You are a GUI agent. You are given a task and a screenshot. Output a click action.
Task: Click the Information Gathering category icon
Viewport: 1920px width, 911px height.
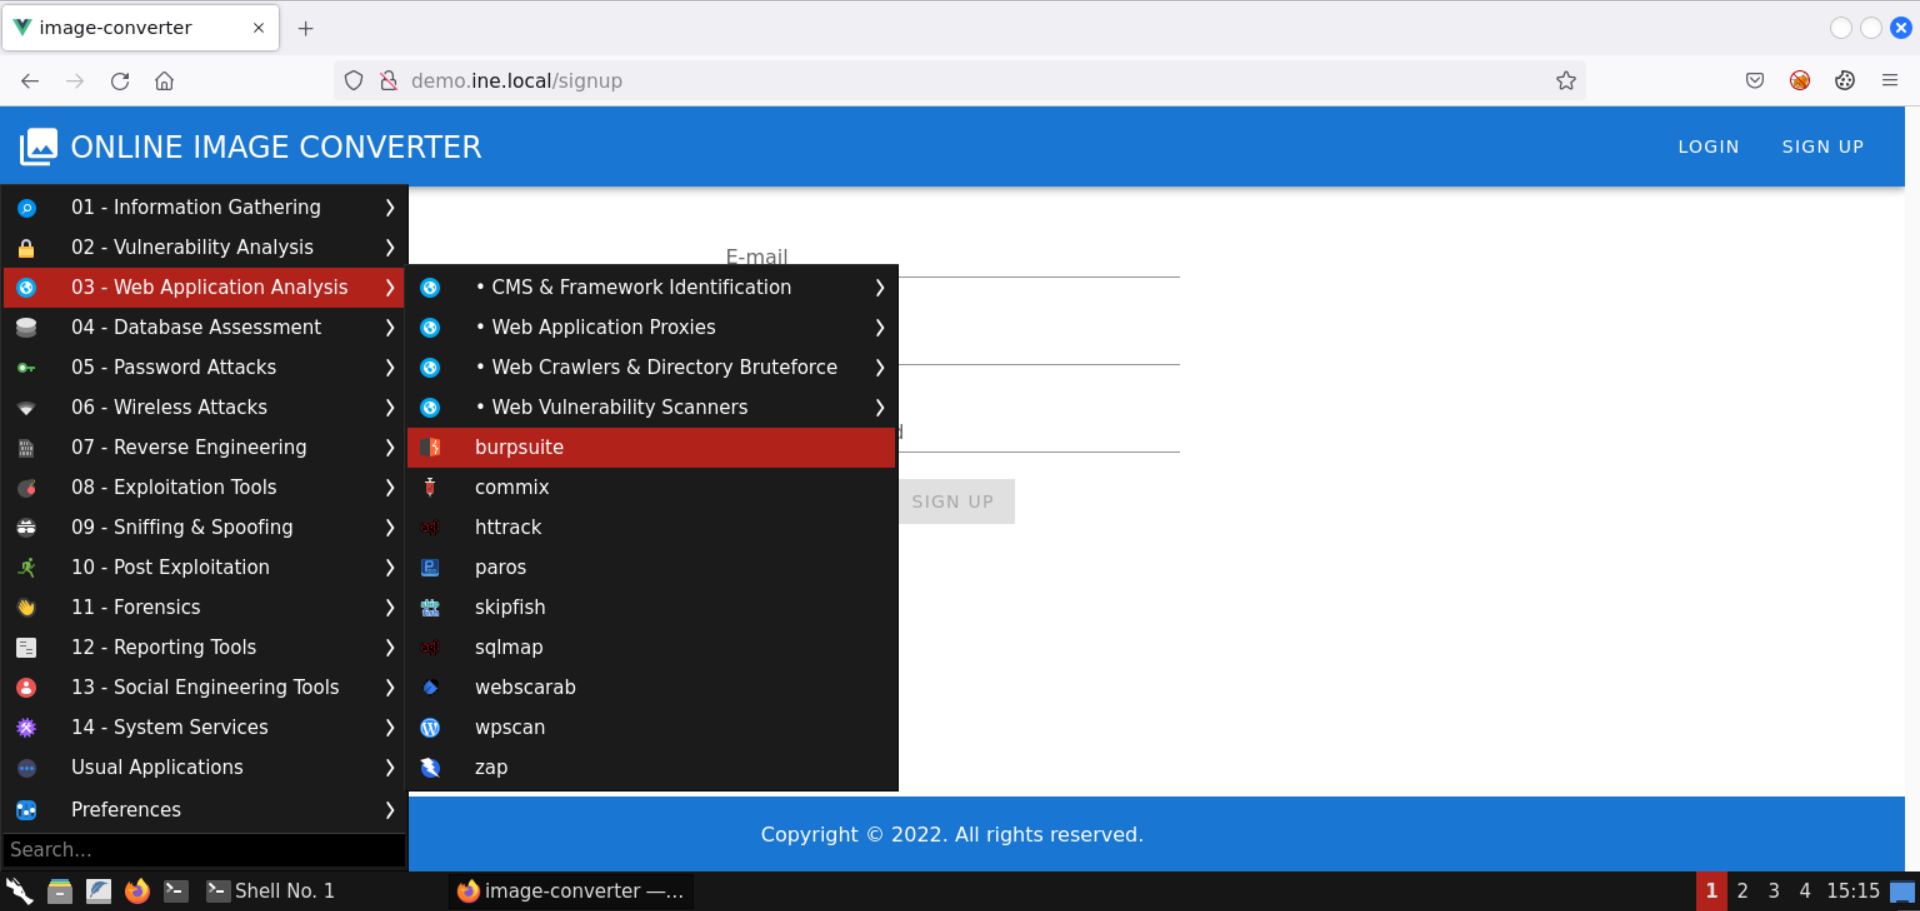click(27, 207)
